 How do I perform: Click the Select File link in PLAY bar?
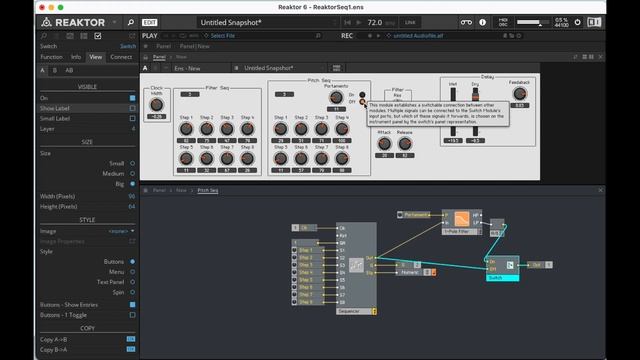(x=222, y=36)
